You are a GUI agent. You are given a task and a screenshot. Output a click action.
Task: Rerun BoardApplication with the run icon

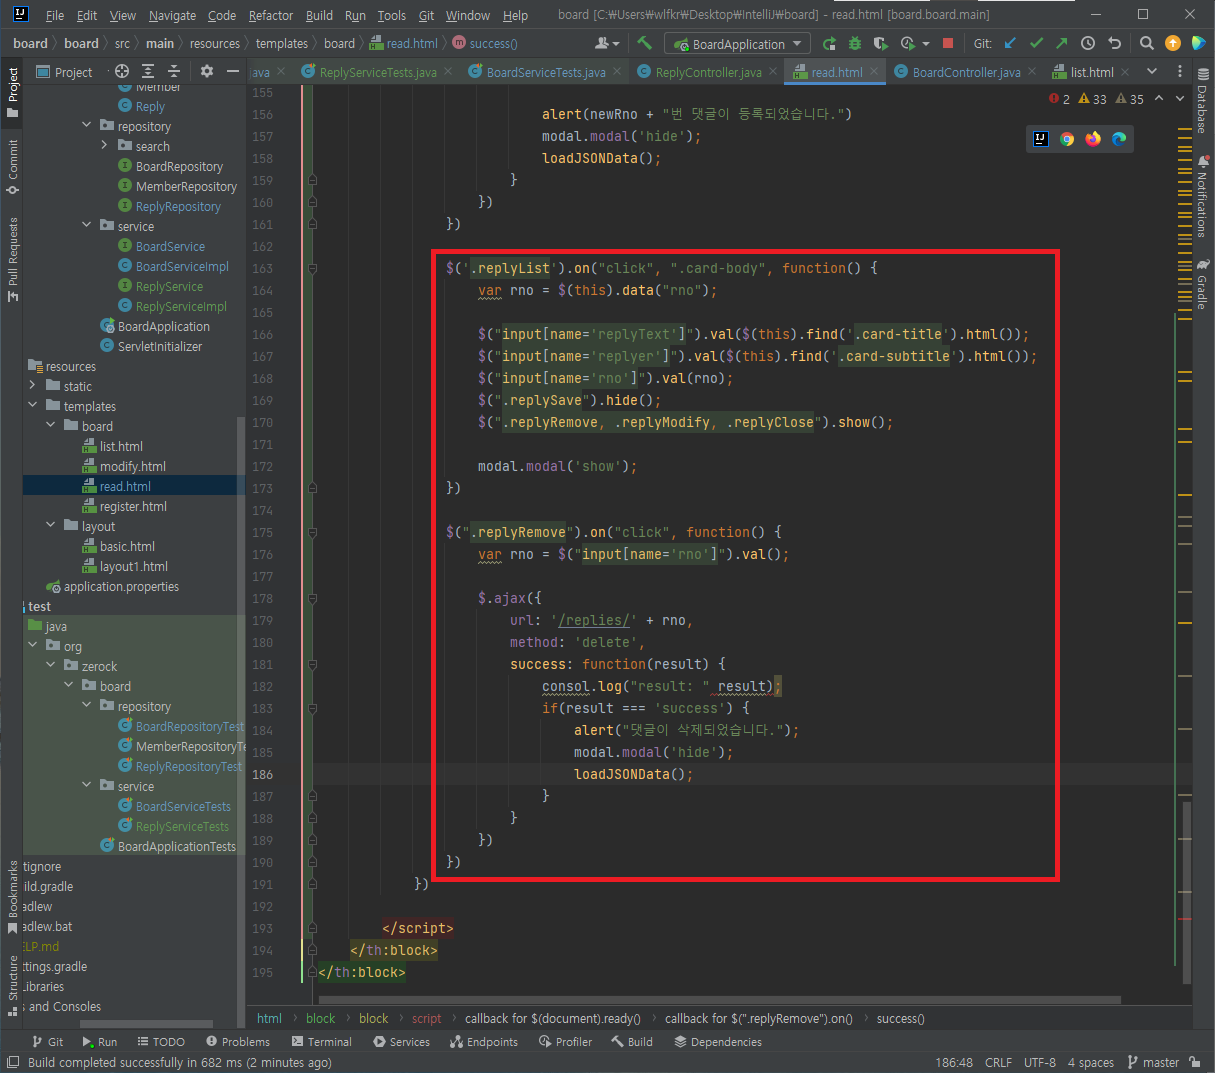[829, 43]
